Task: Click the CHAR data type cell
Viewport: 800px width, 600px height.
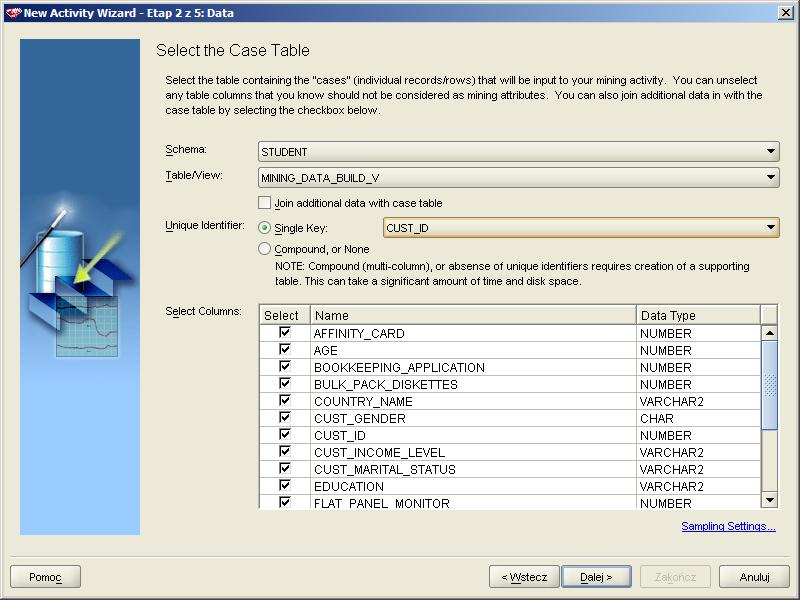Action: click(698, 418)
